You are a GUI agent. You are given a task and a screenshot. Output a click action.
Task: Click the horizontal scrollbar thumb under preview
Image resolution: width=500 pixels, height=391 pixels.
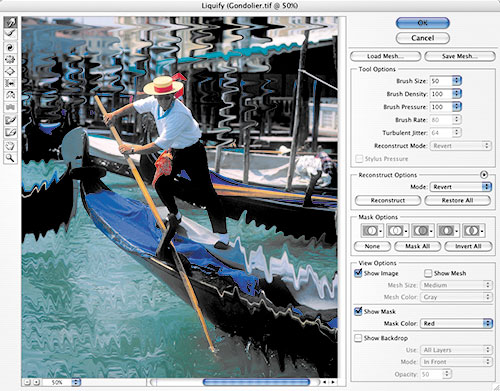click(256, 382)
